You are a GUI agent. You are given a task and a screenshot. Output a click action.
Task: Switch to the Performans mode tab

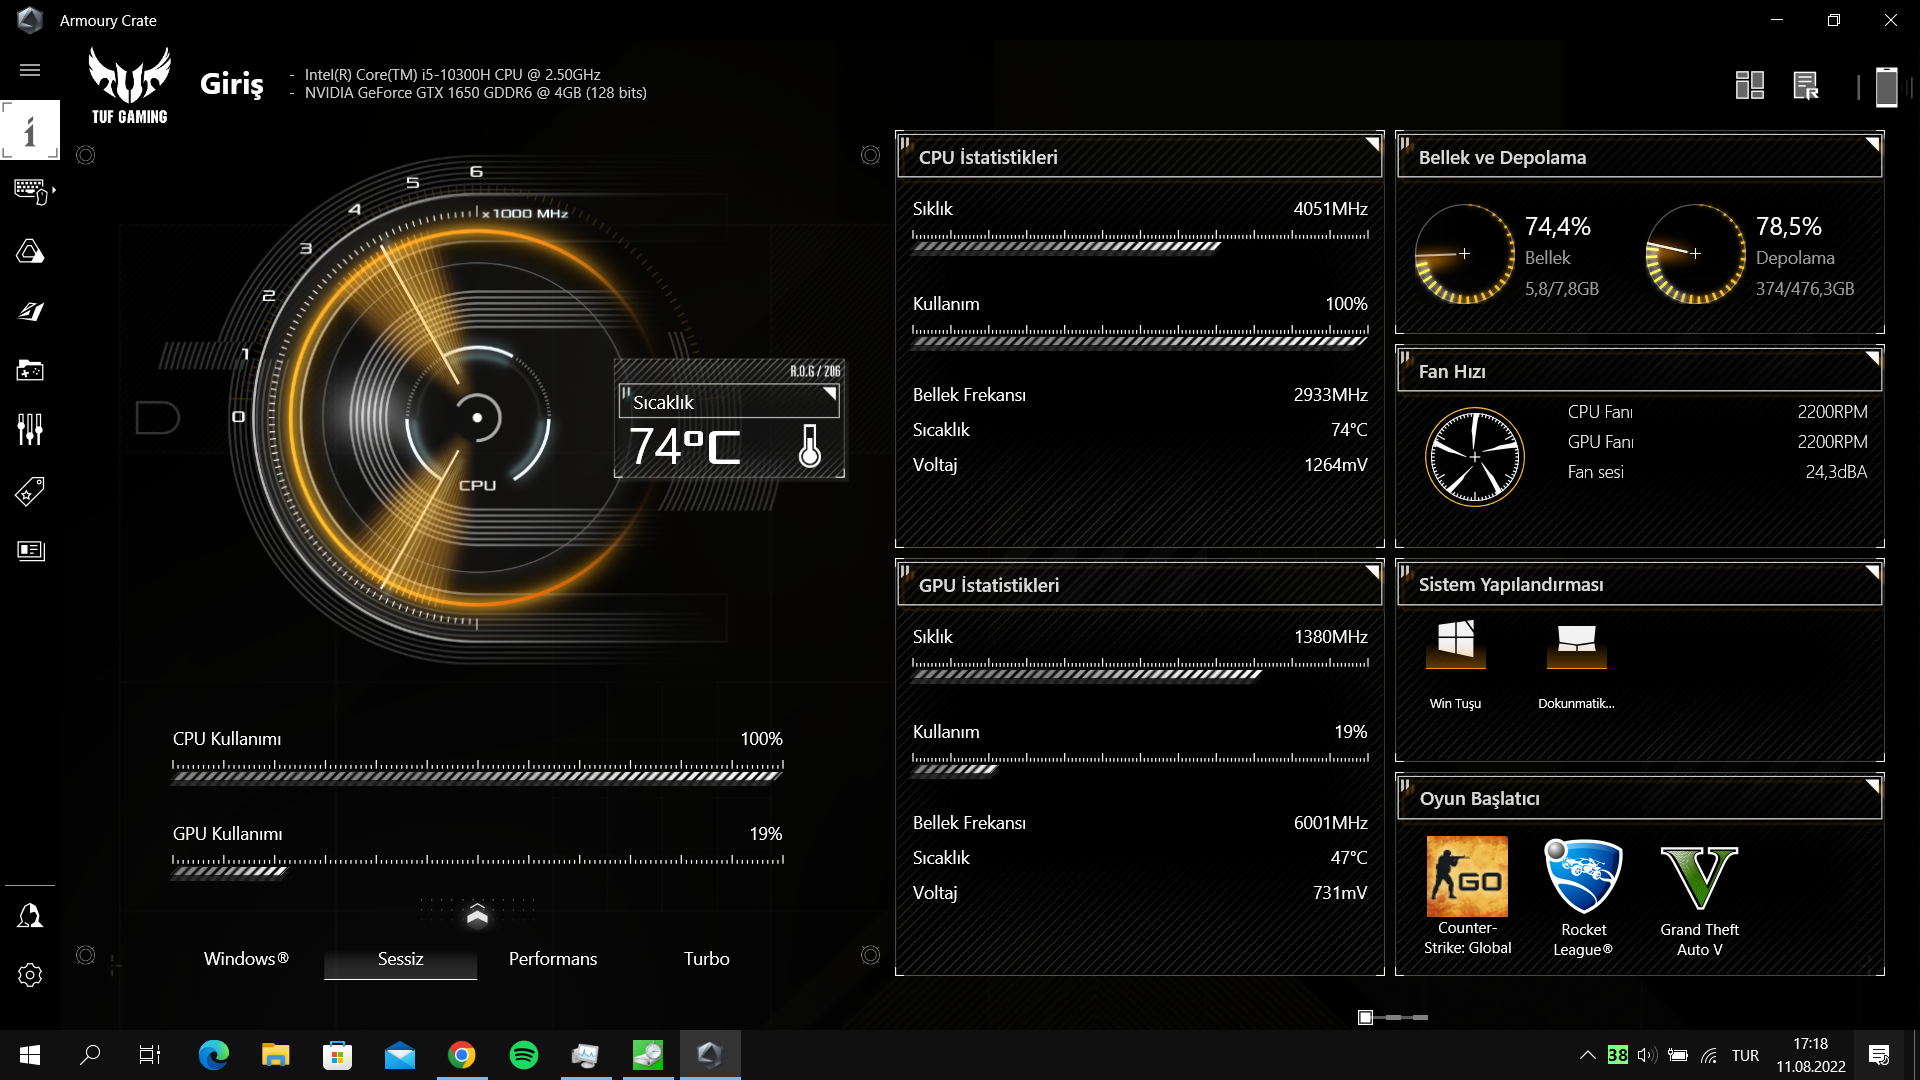[553, 959]
